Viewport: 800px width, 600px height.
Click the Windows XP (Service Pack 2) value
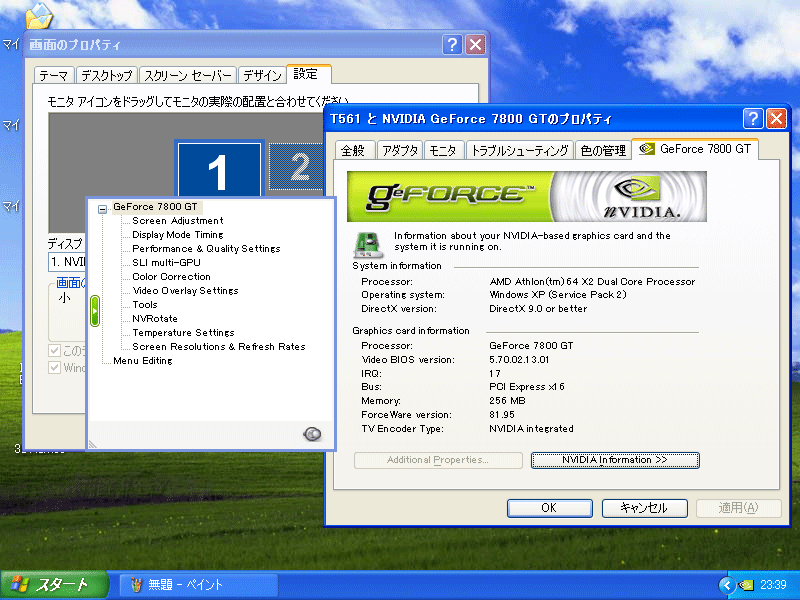tap(558, 295)
